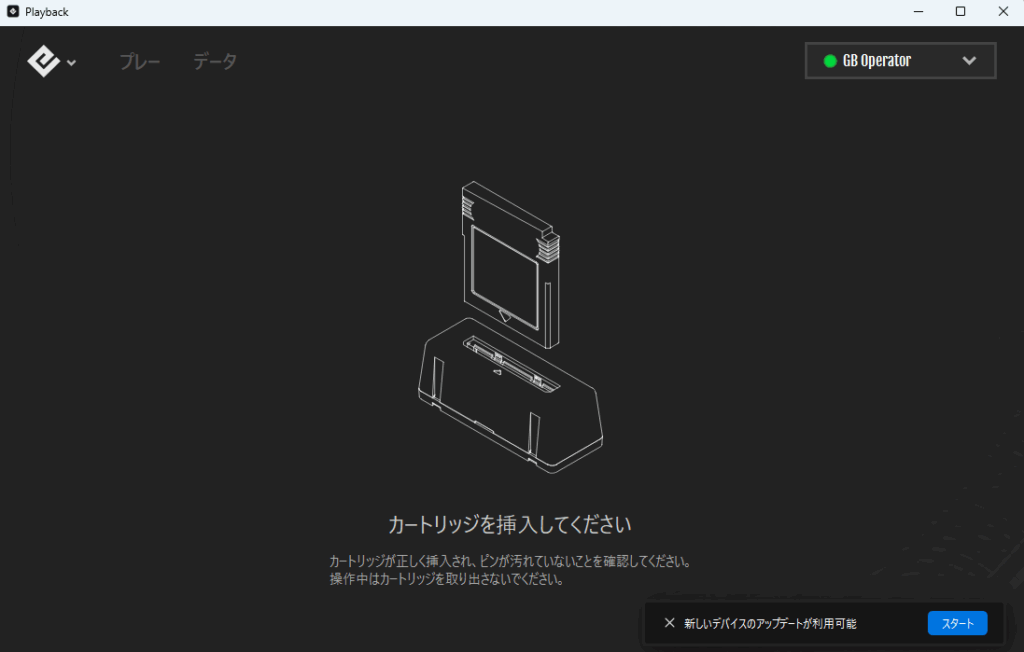Close the Playback window
Image resolution: width=1024 pixels, height=652 pixels.
[x=1003, y=12]
